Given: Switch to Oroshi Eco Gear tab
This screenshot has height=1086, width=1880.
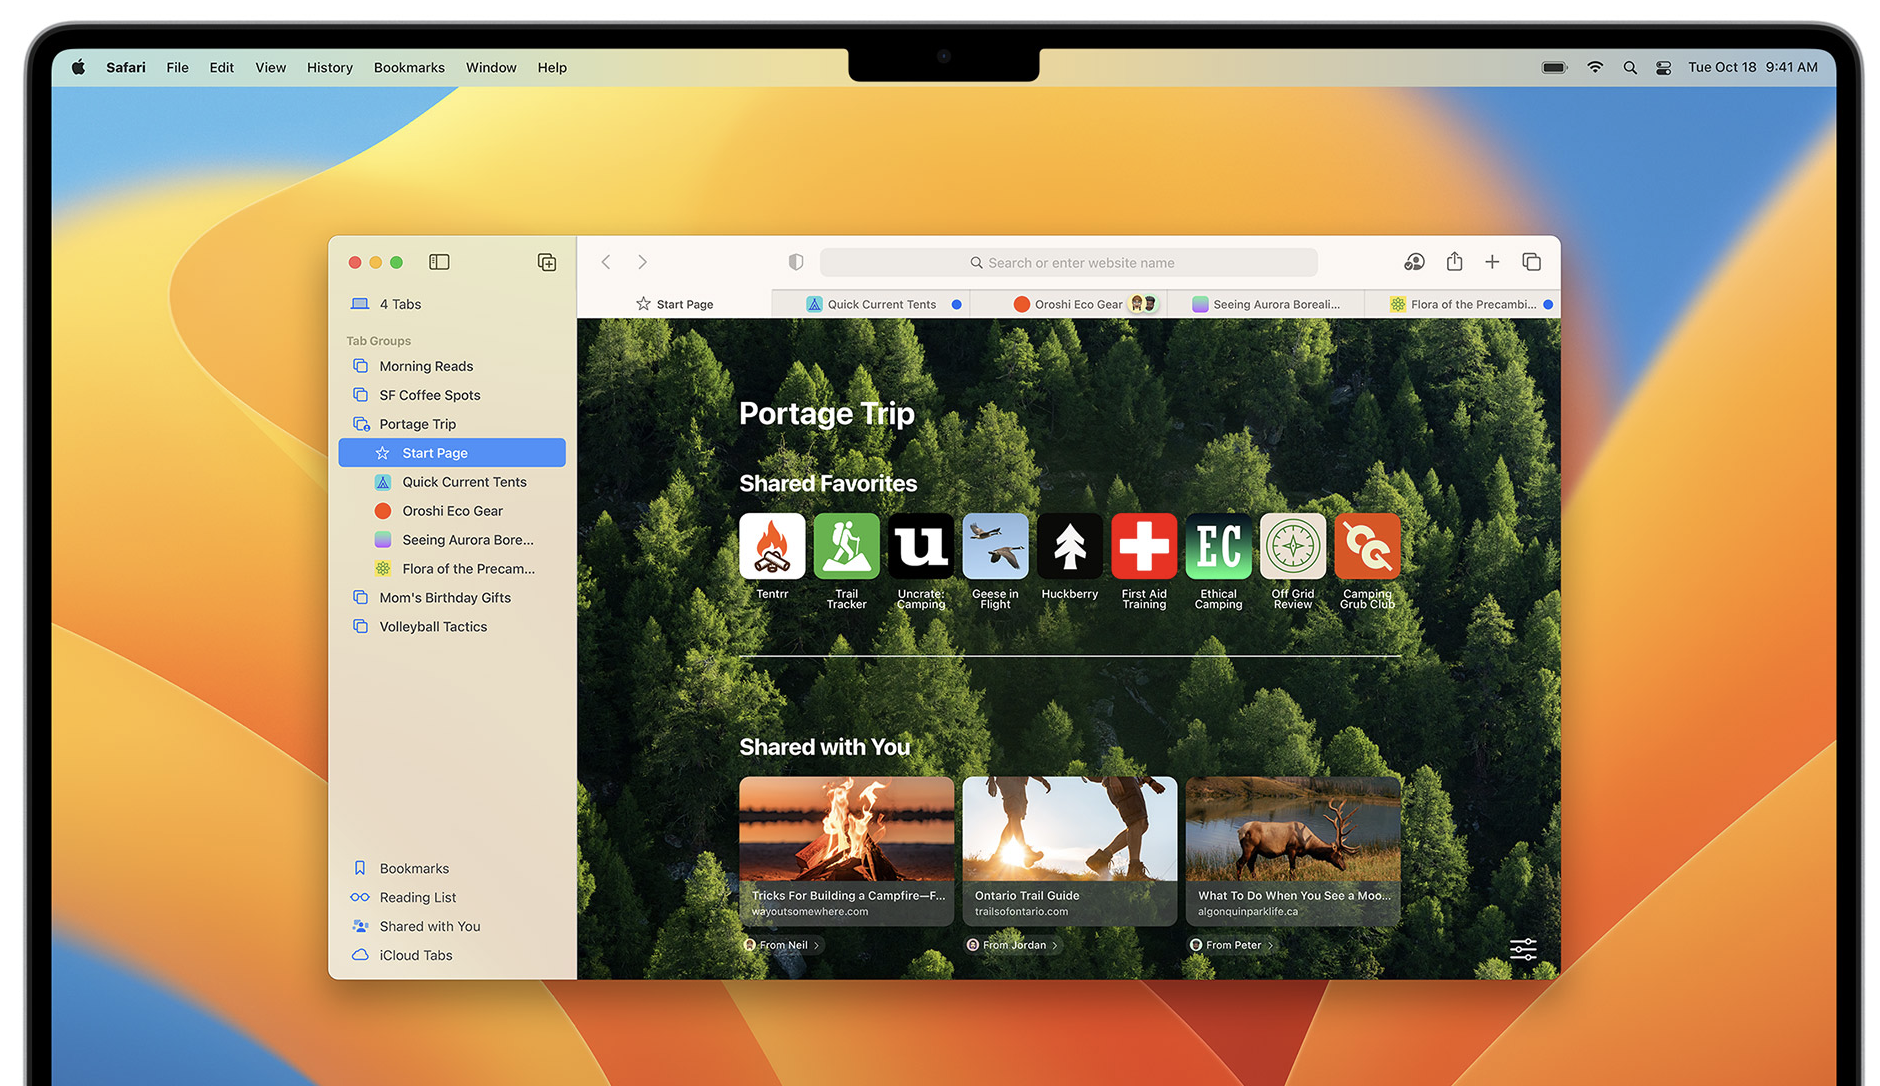Looking at the screenshot, I should [1069, 304].
